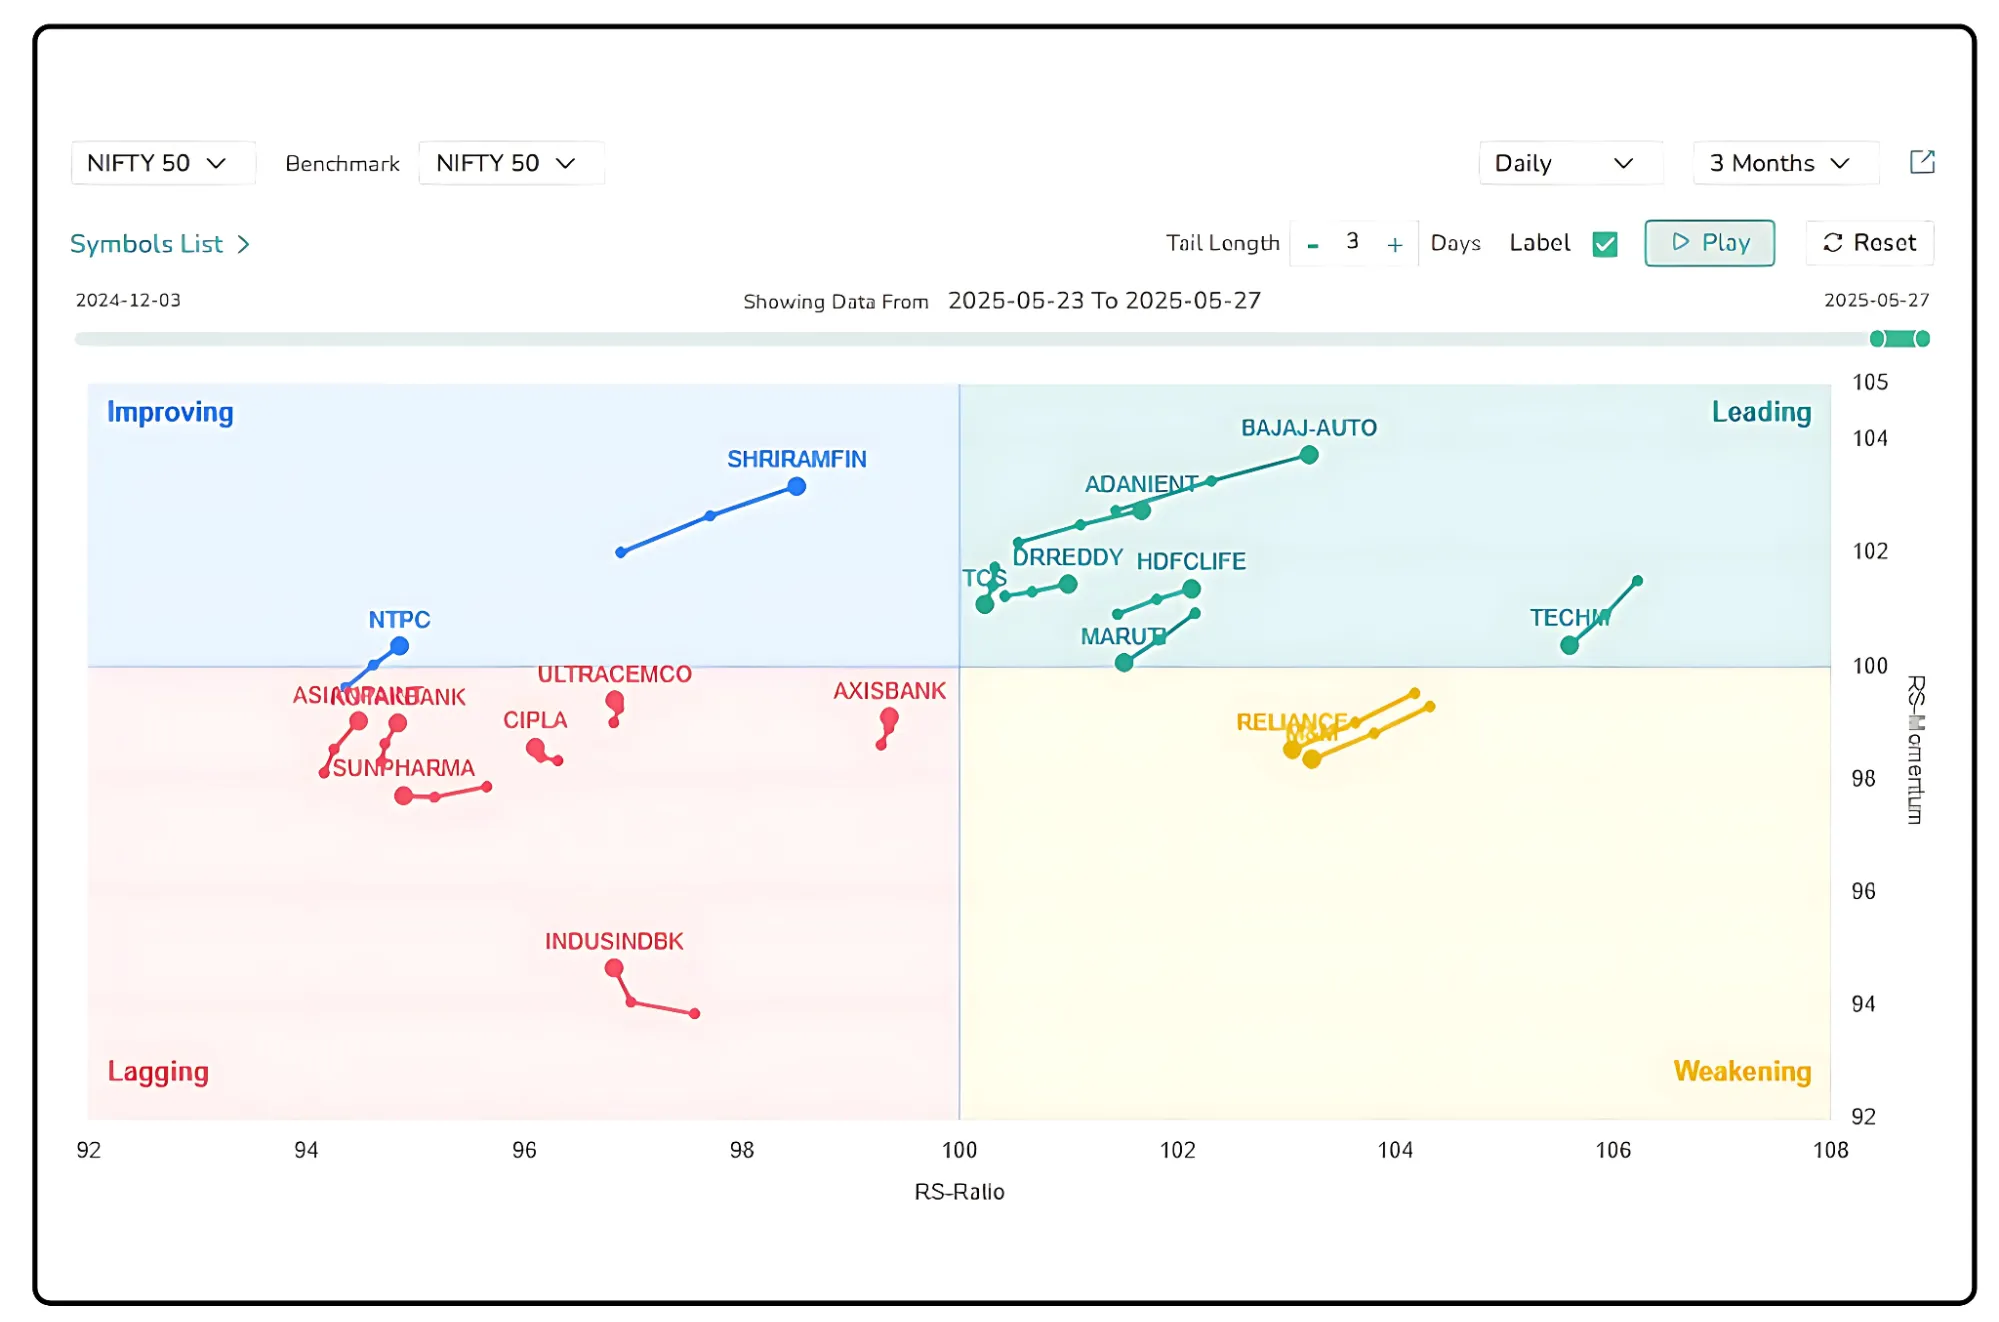Select the SHRIRAMFIN head data point
The height and width of the screenshot is (1322, 1999).
[796, 487]
